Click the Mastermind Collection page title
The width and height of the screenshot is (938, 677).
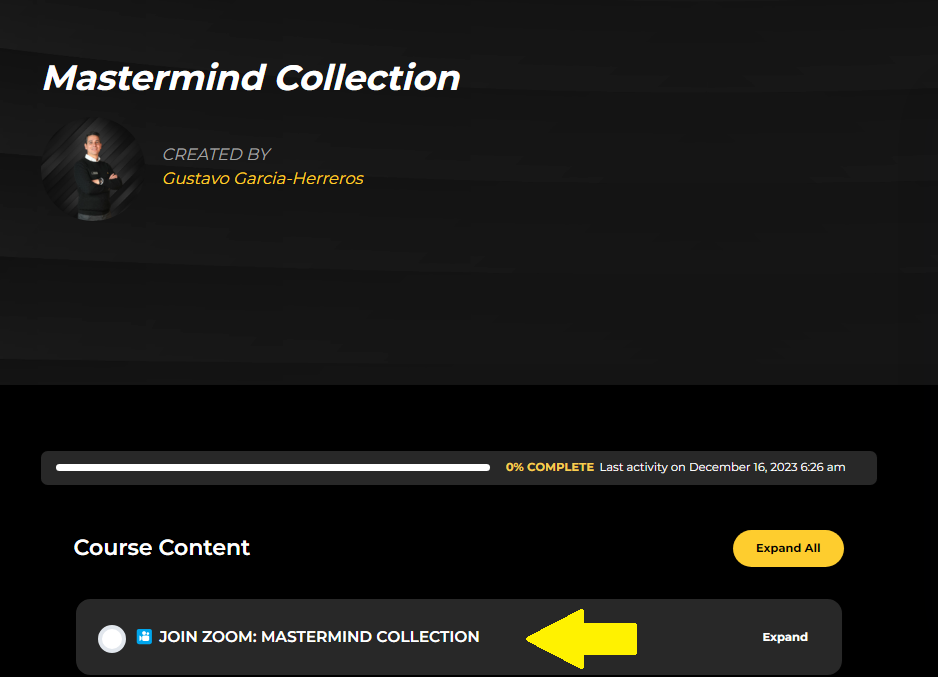click(x=251, y=78)
